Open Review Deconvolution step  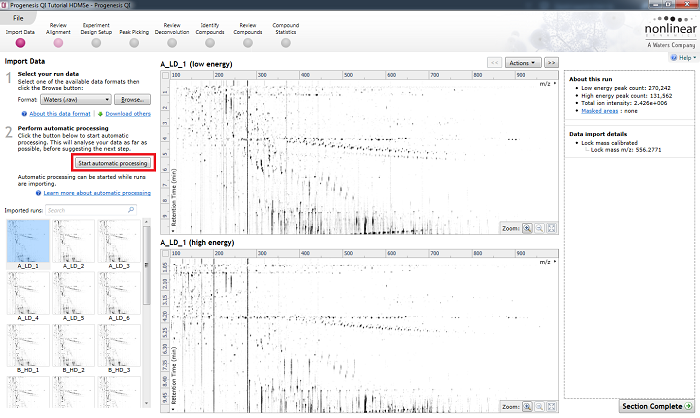point(172,43)
